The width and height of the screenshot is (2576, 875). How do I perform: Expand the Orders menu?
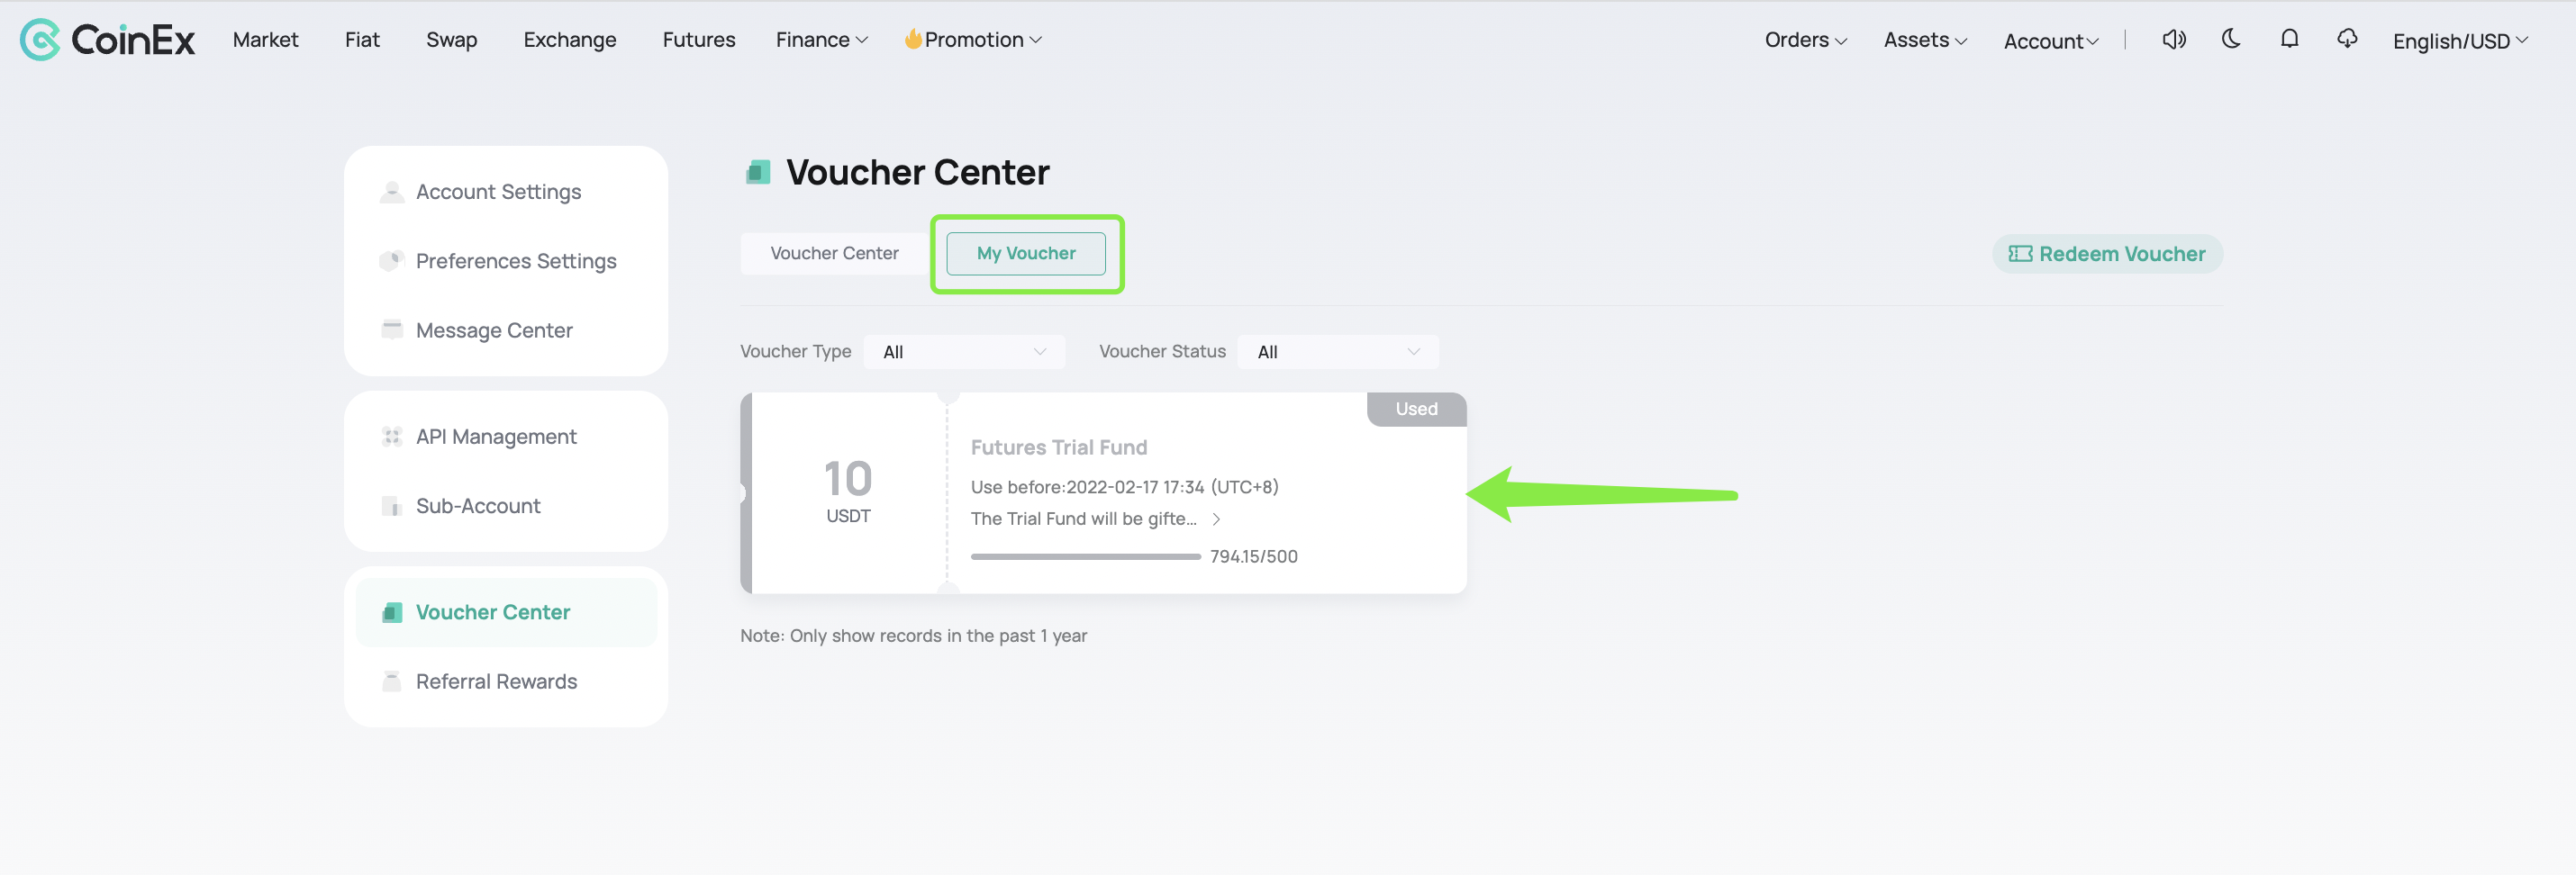pyautogui.click(x=1805, y=40)
